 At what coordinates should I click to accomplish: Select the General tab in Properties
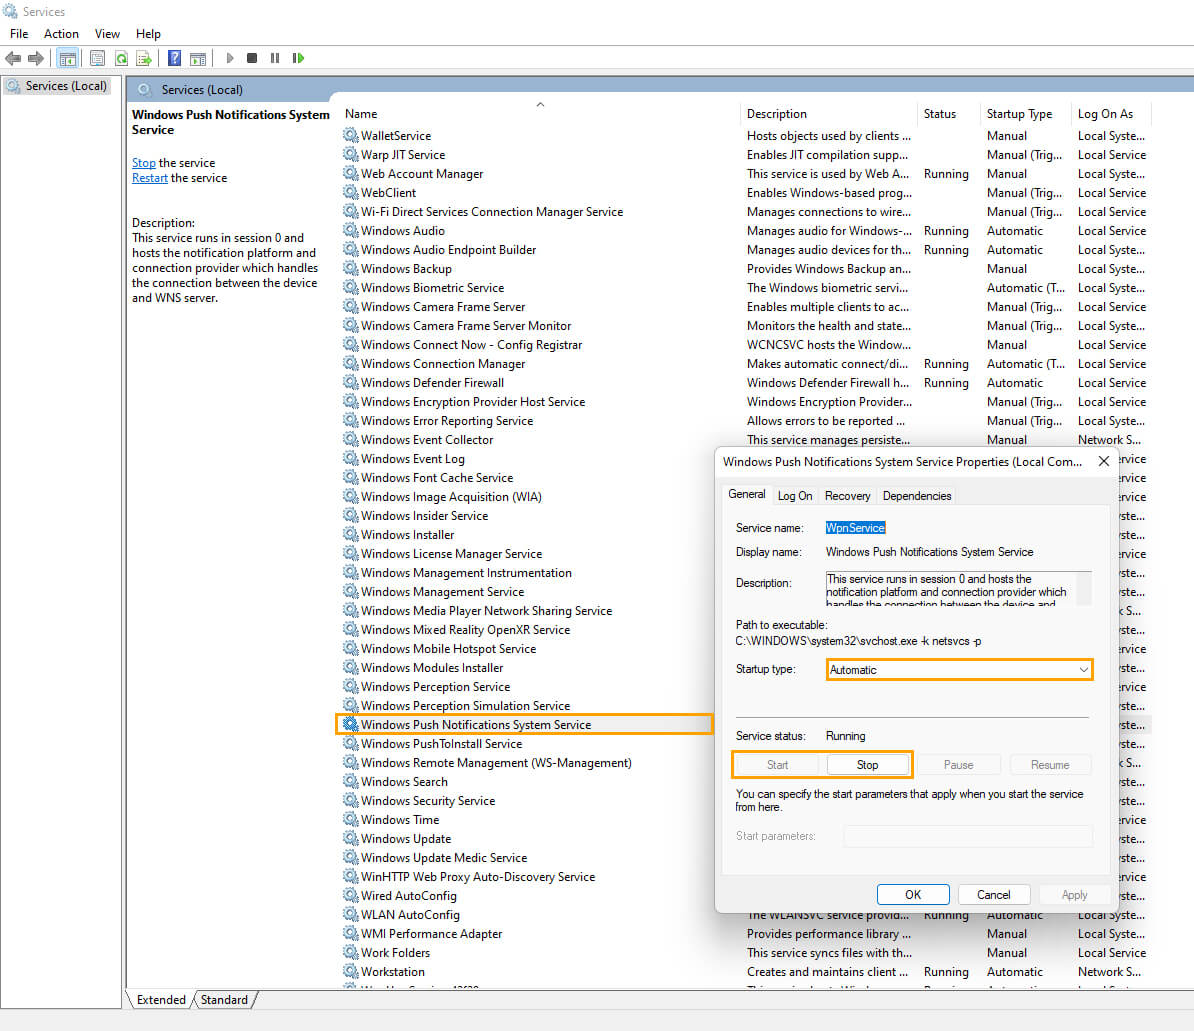pos(746,494)
